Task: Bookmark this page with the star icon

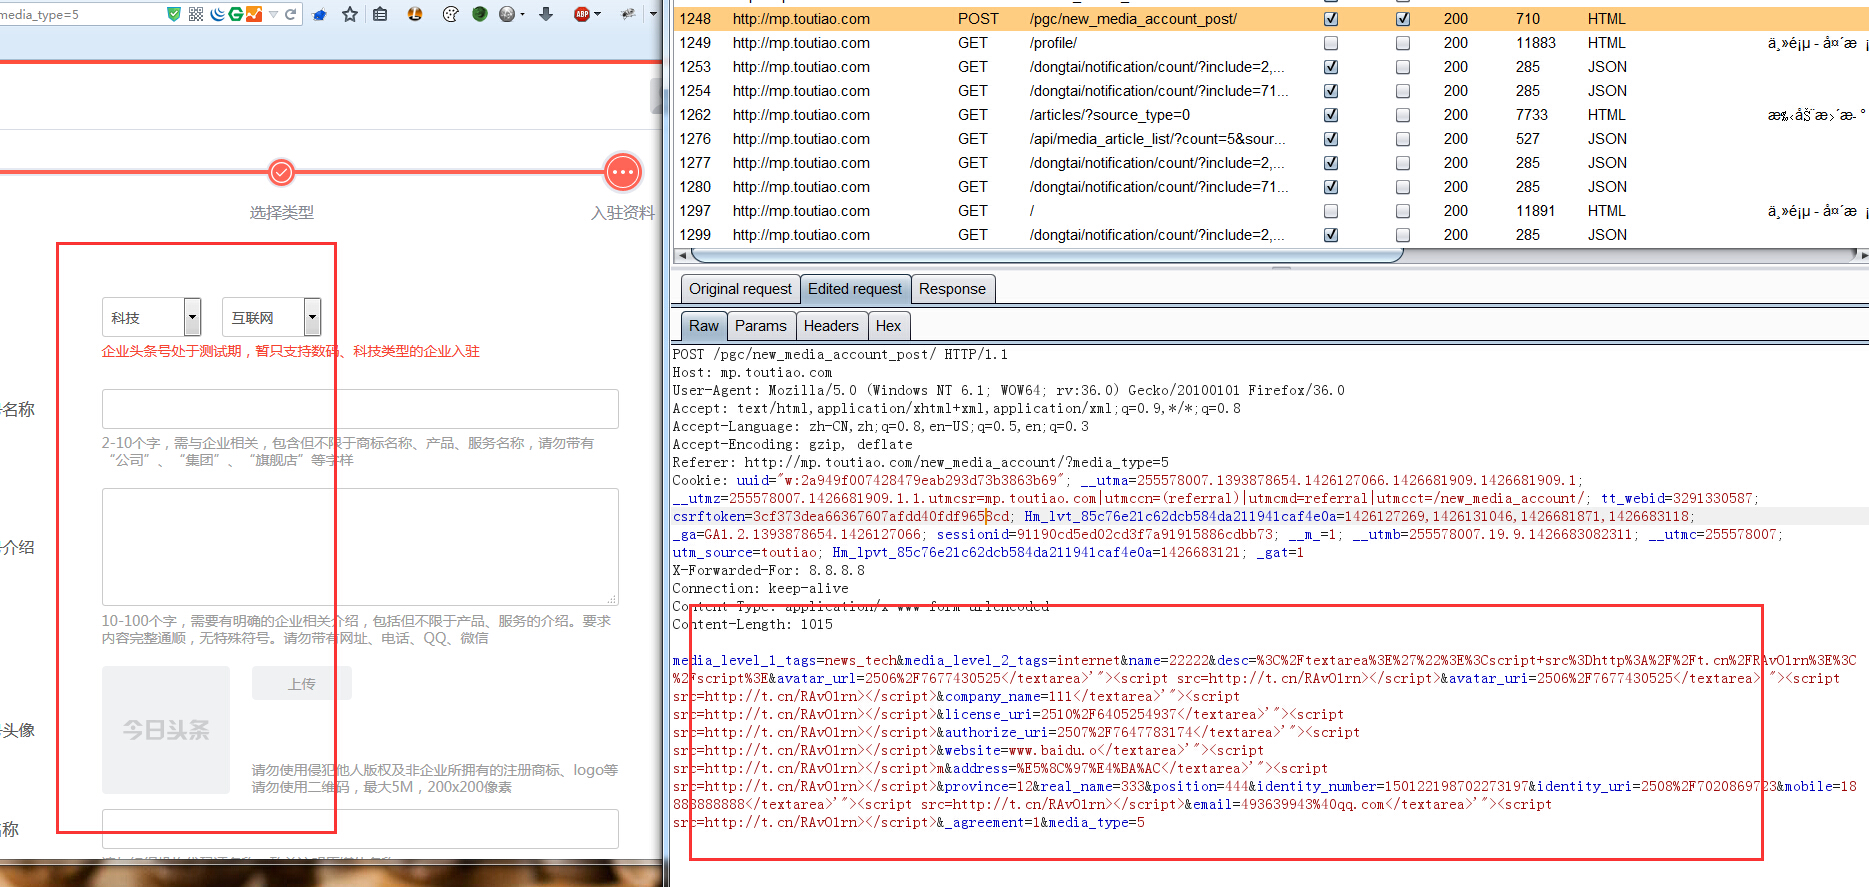Action: tap(350, 14)
